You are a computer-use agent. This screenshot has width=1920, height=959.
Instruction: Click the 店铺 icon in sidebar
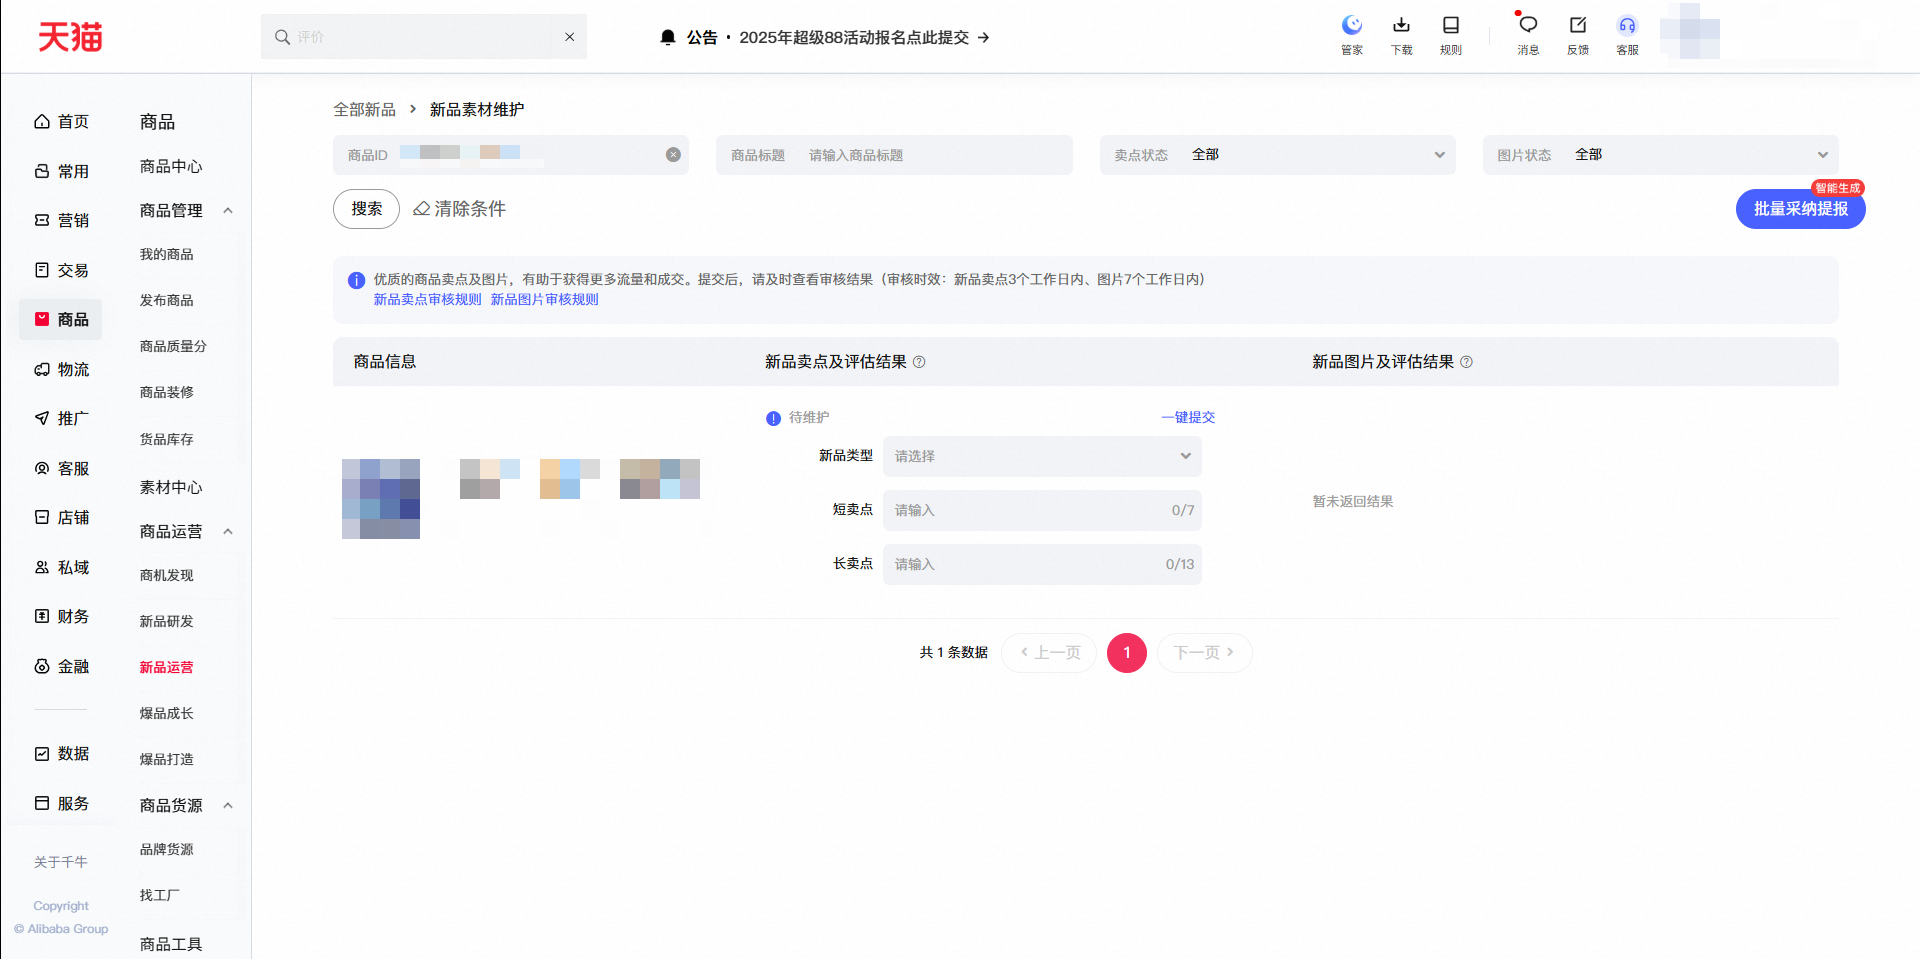tap(42, 517)
